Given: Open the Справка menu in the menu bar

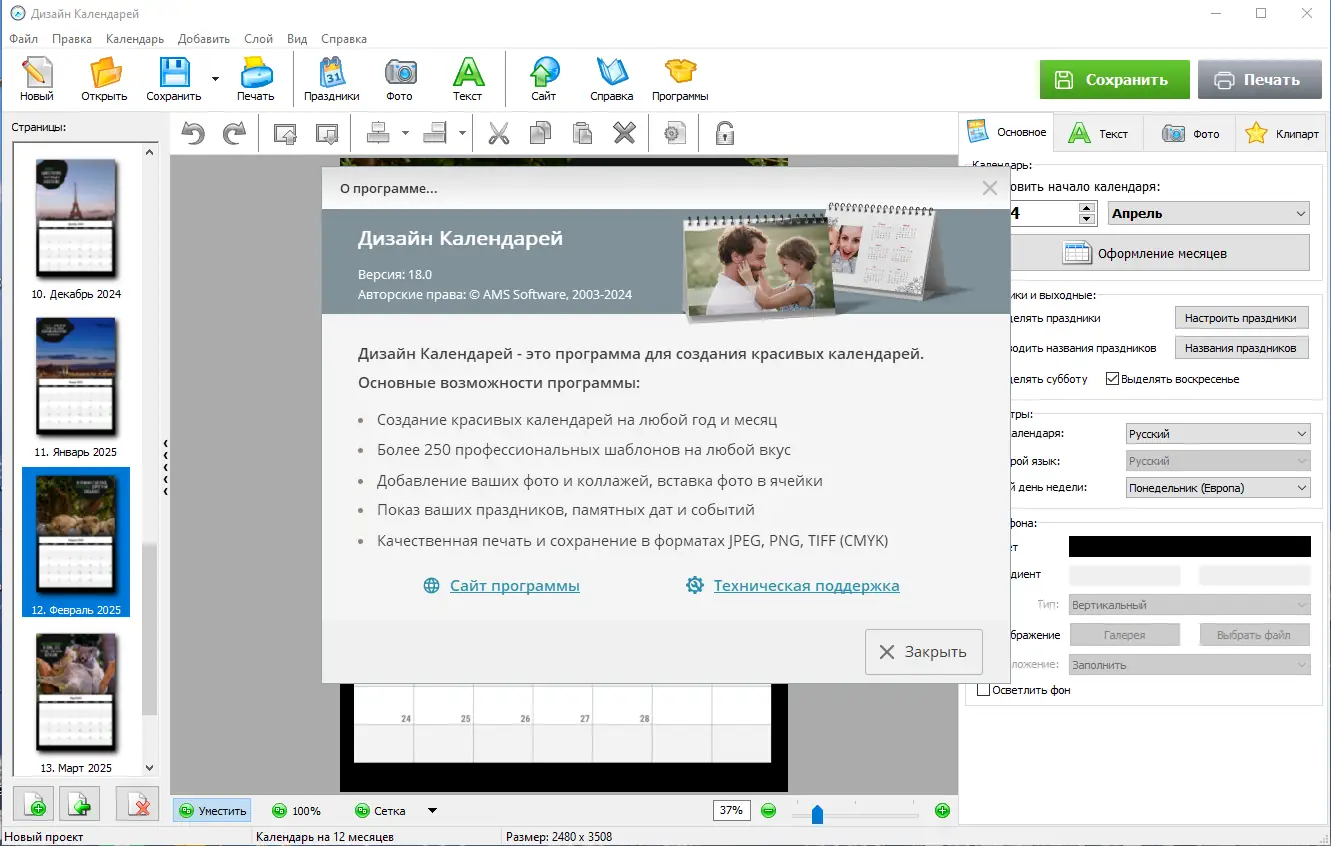Looking at the screenshot, I should [x=344, y=39].
